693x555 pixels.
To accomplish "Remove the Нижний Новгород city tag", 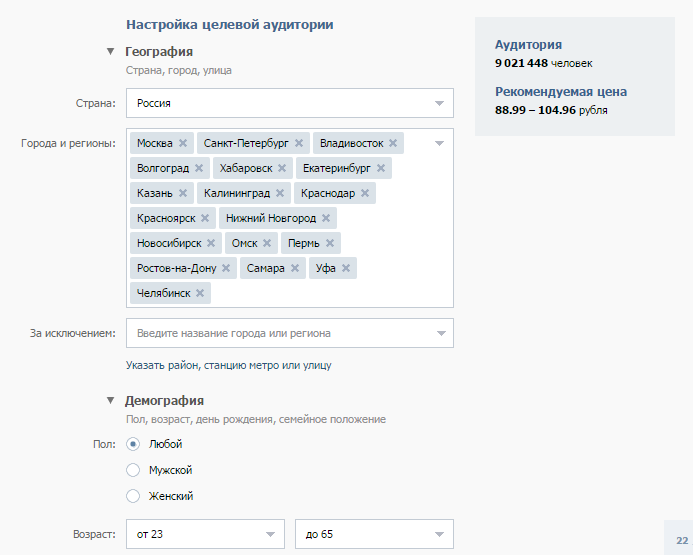I will [326, 218].
